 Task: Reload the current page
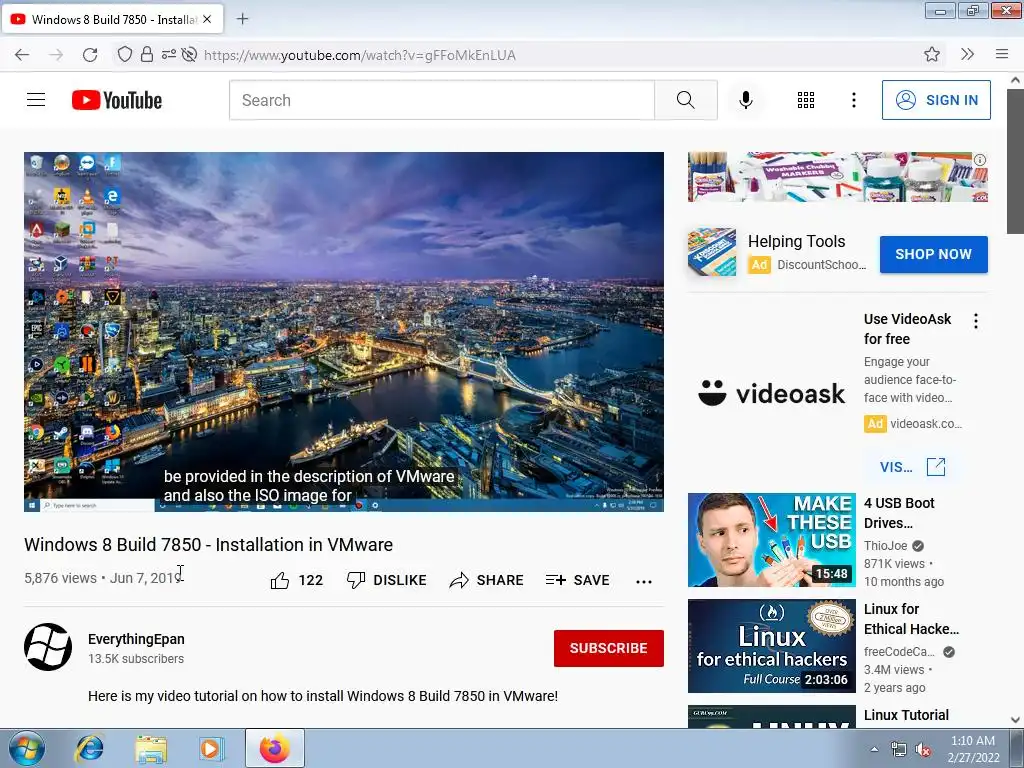click(x=90, y=55)
